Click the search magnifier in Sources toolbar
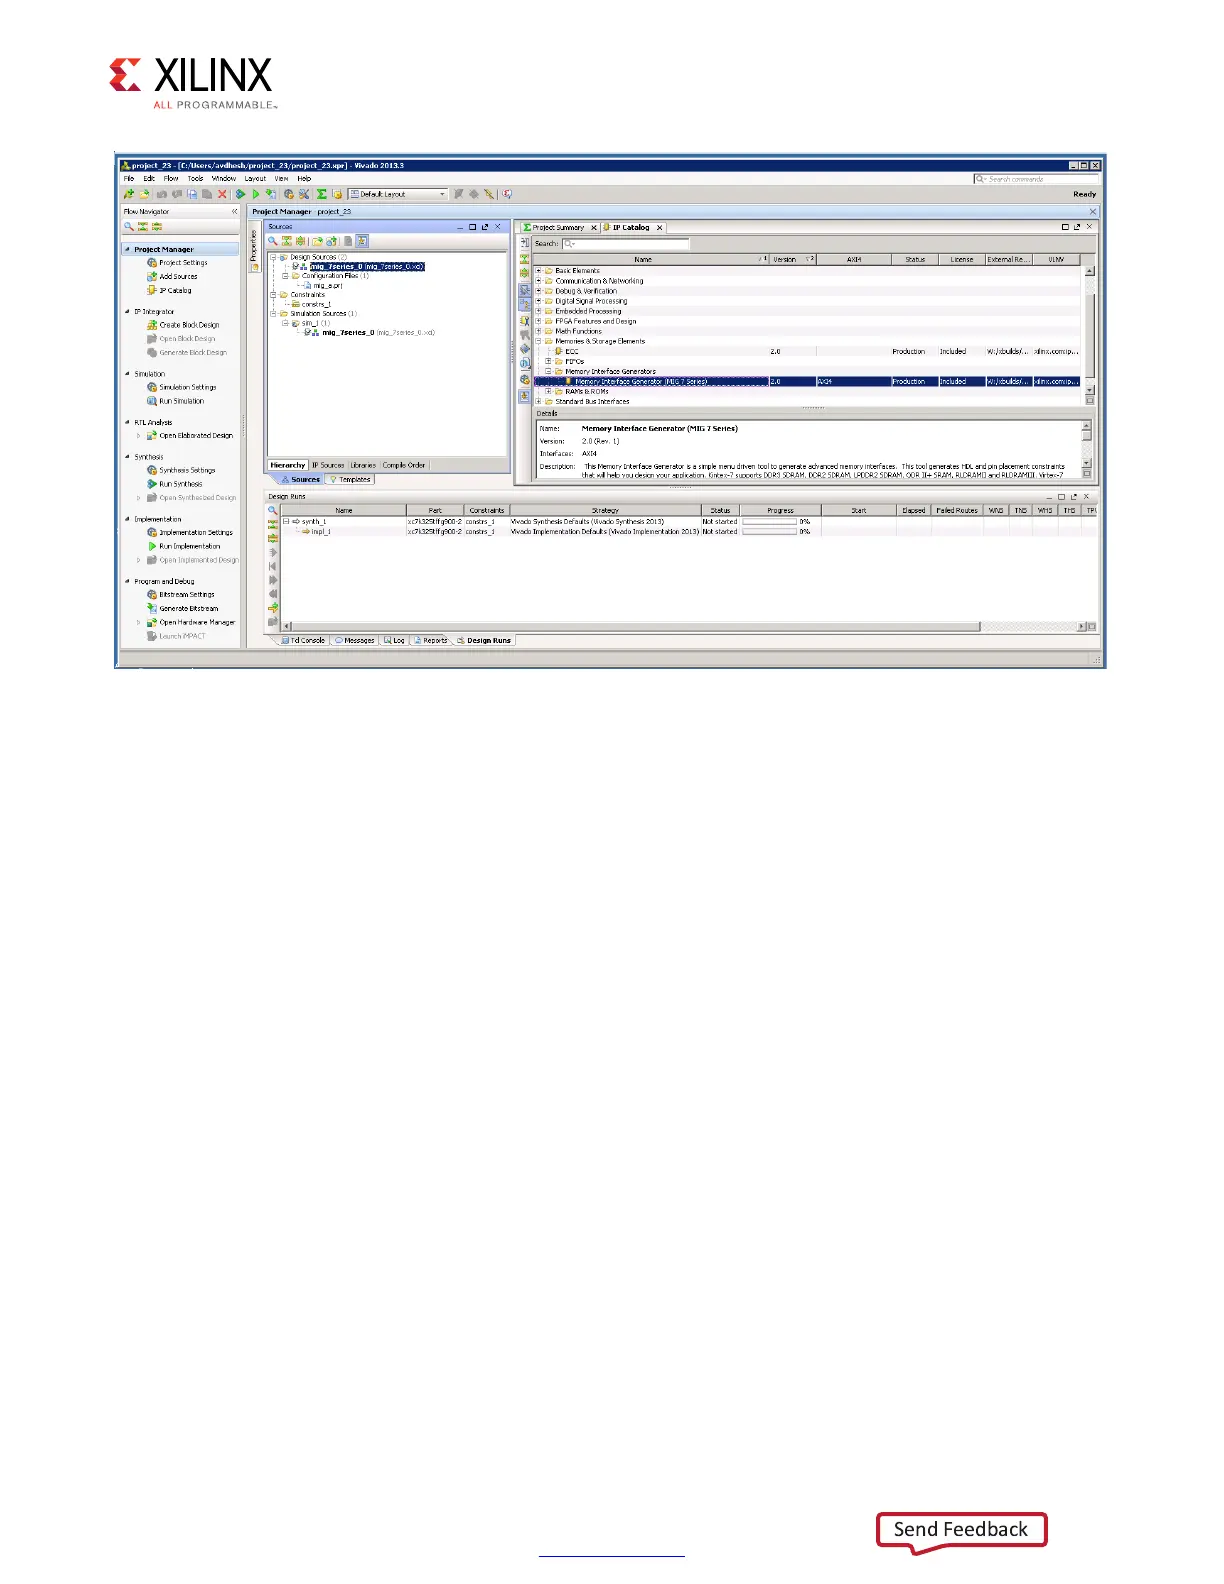 pos(272,241)
